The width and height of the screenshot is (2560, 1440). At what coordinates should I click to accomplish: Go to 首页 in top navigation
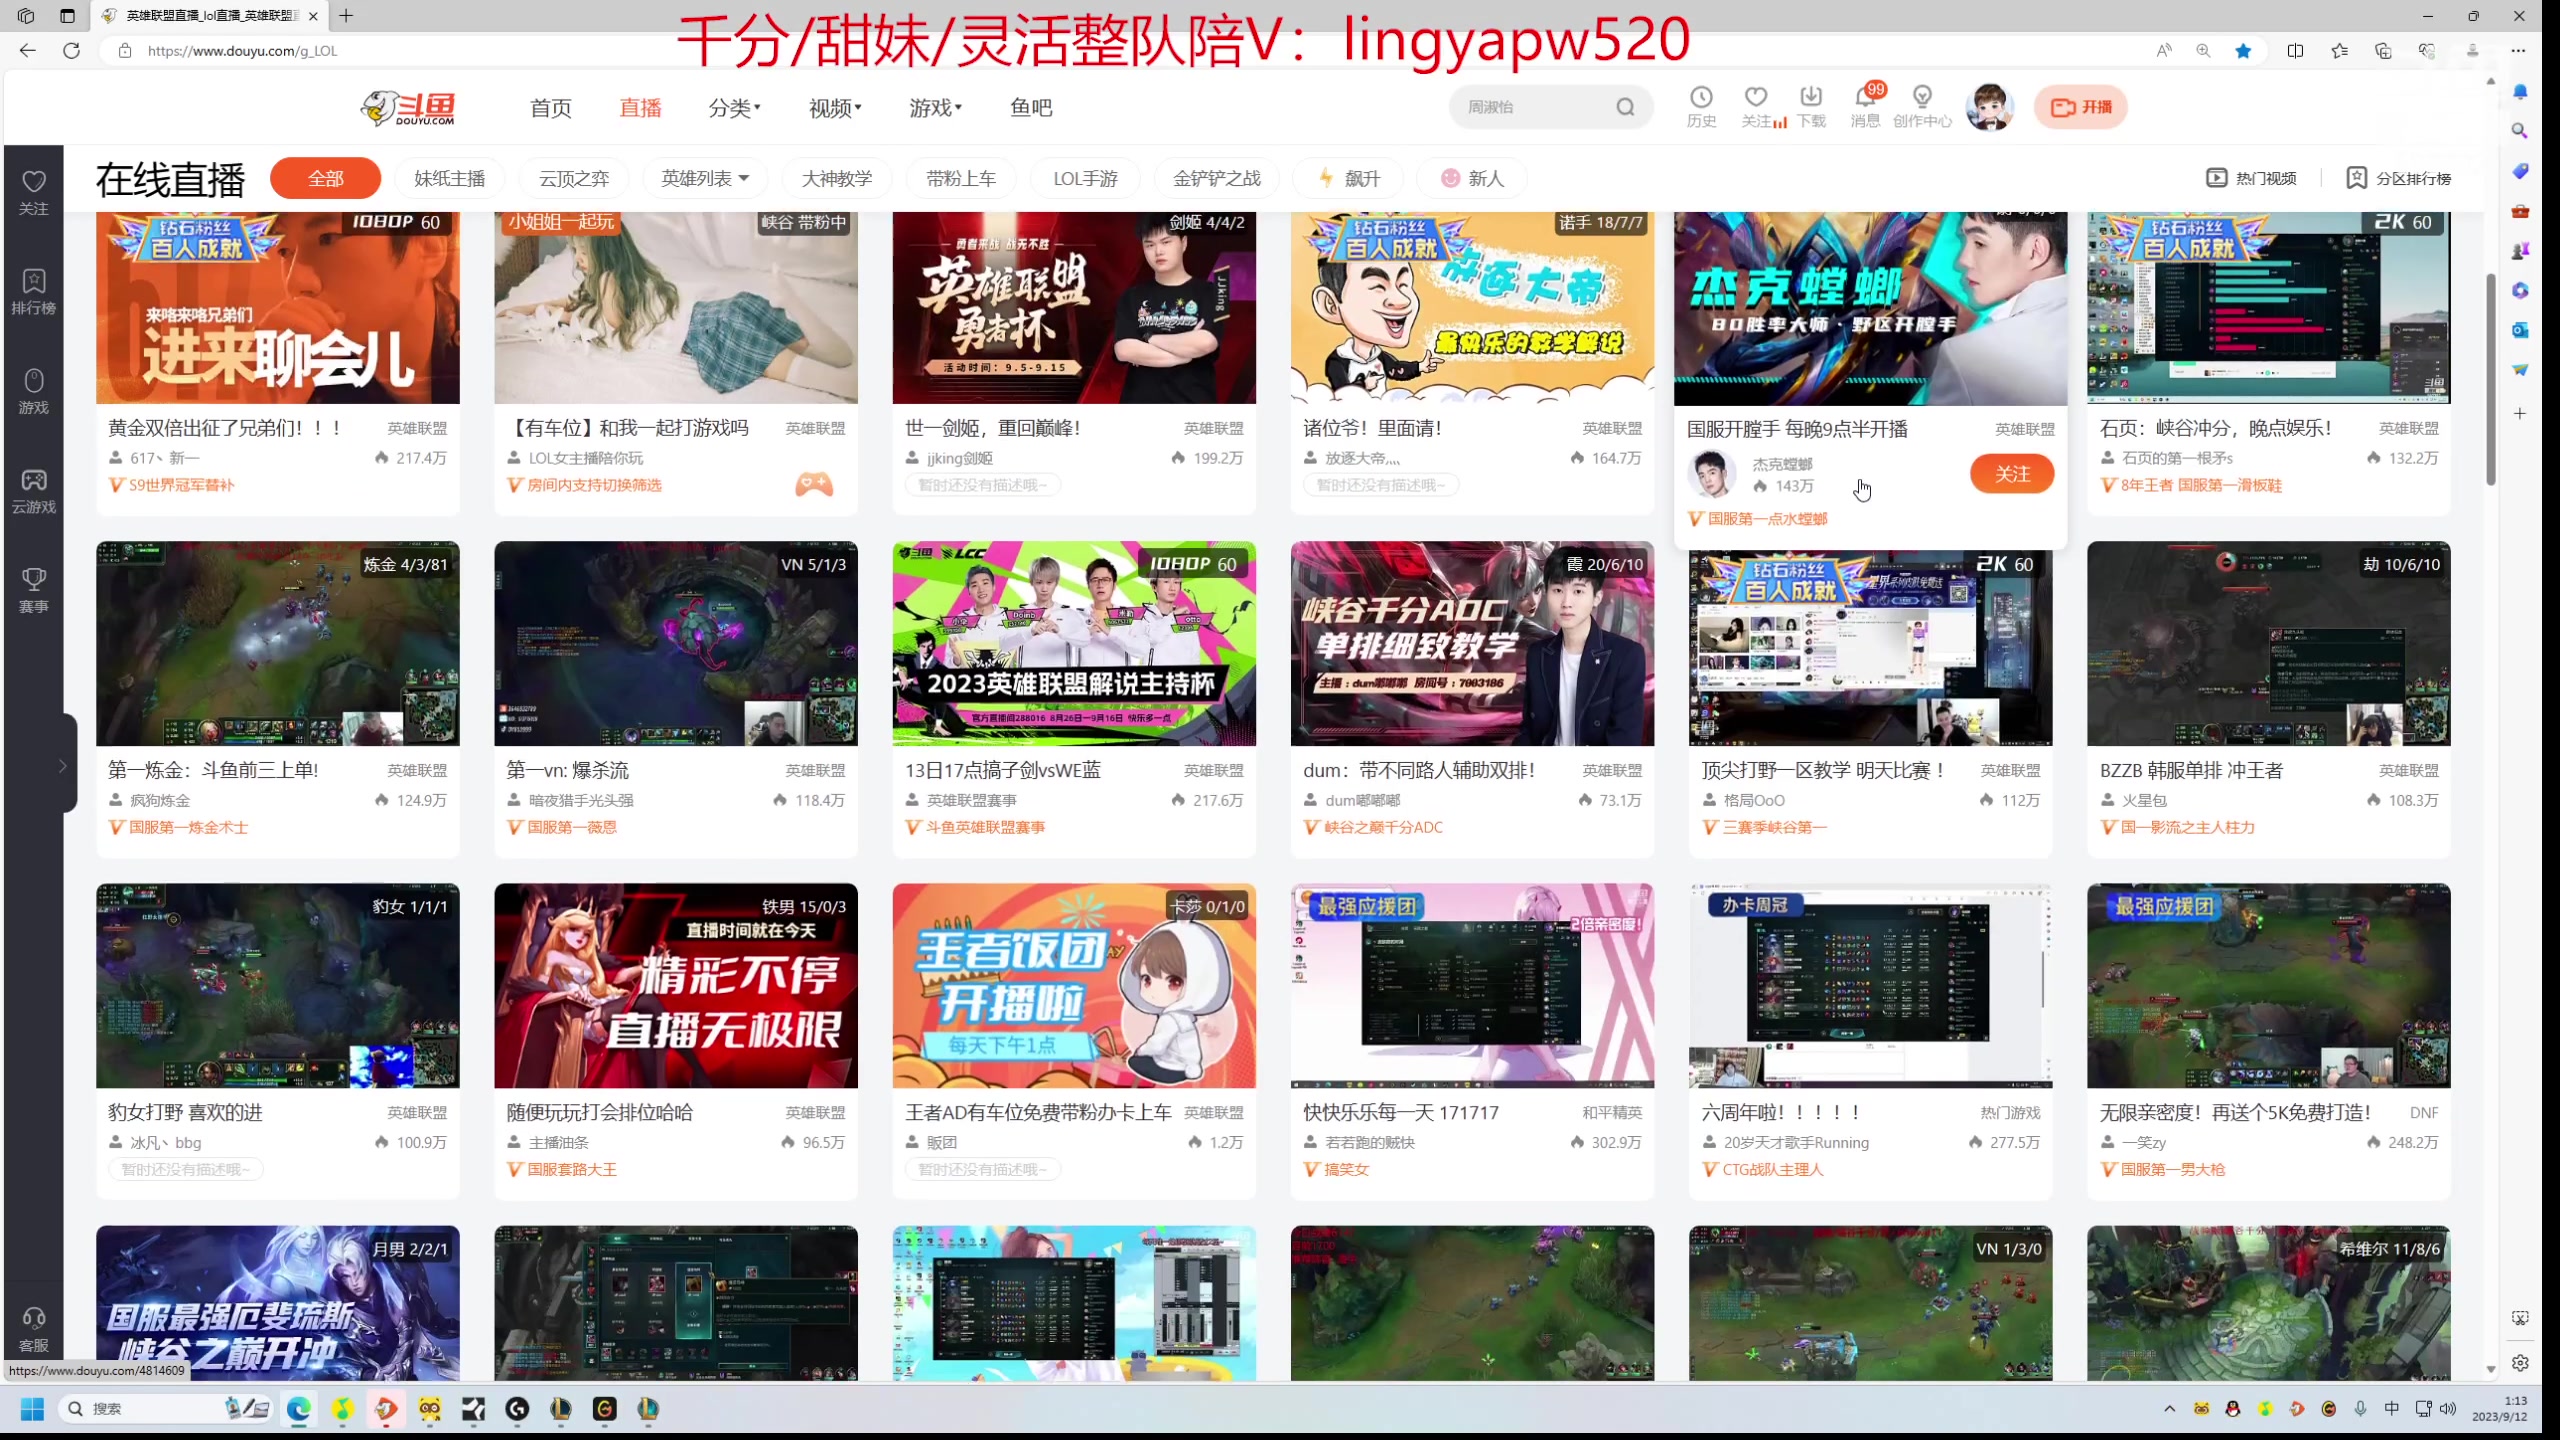(x=551, y=108)
